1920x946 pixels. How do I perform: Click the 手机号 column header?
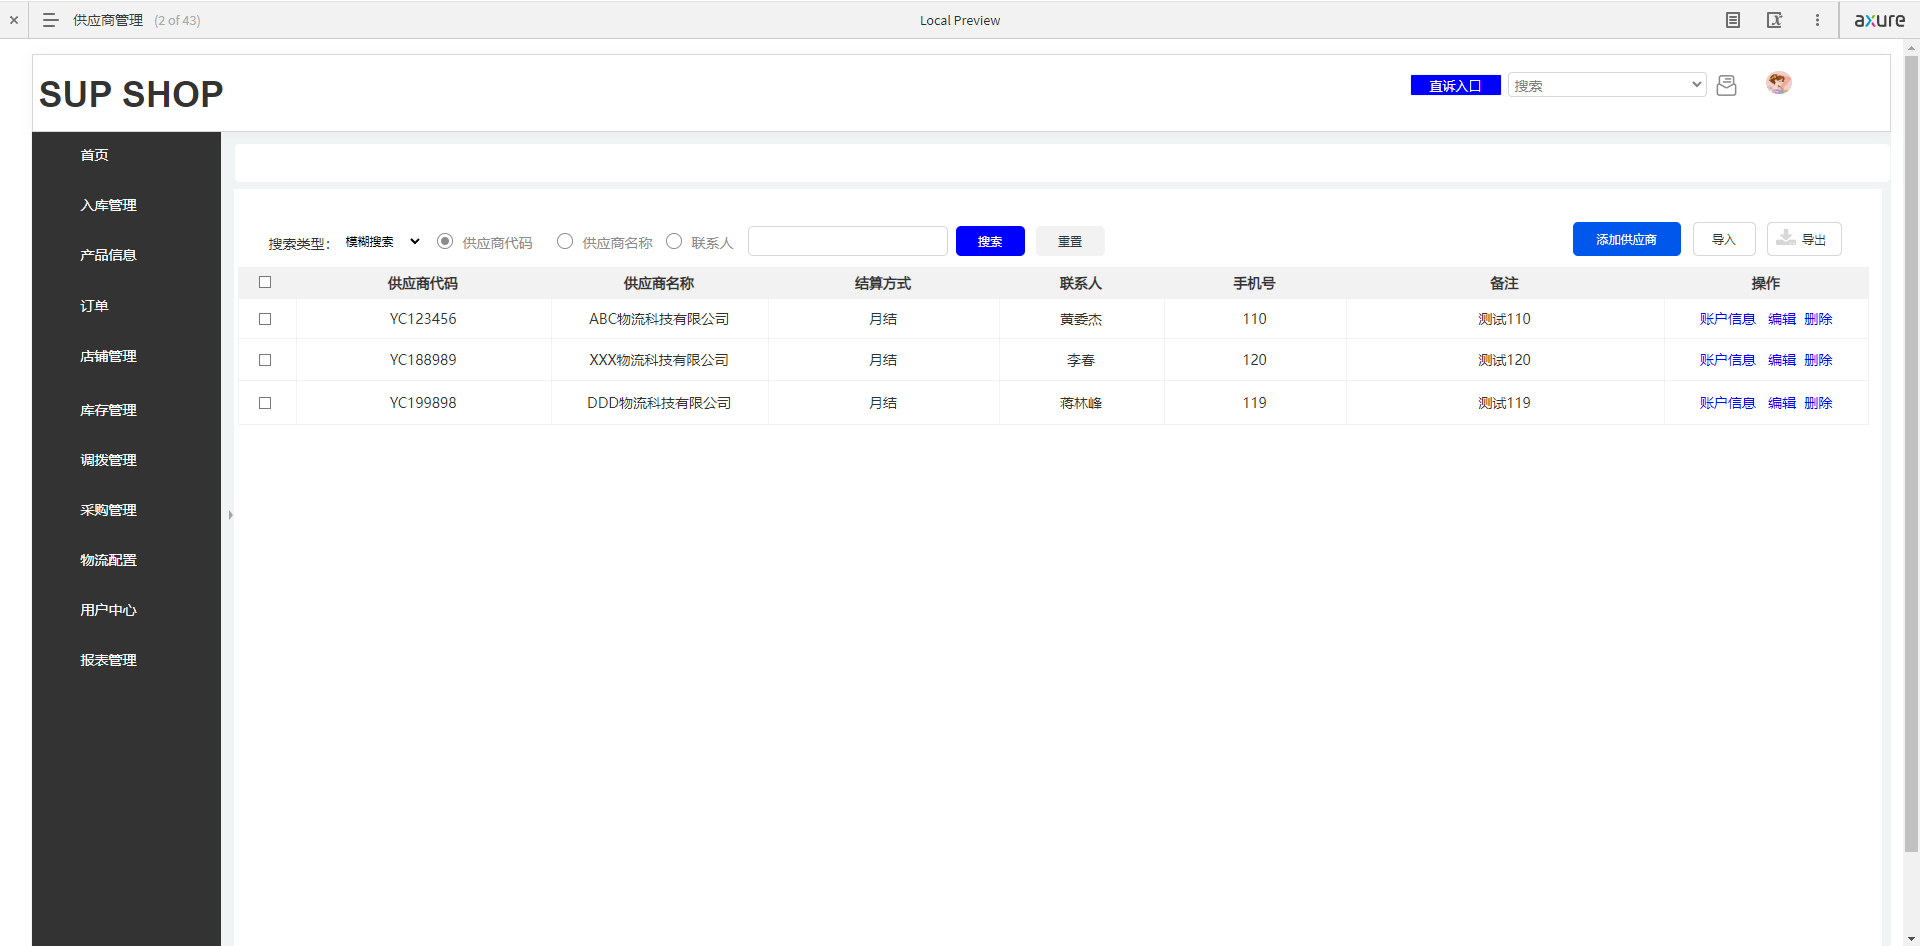(x=1254, y=283)
